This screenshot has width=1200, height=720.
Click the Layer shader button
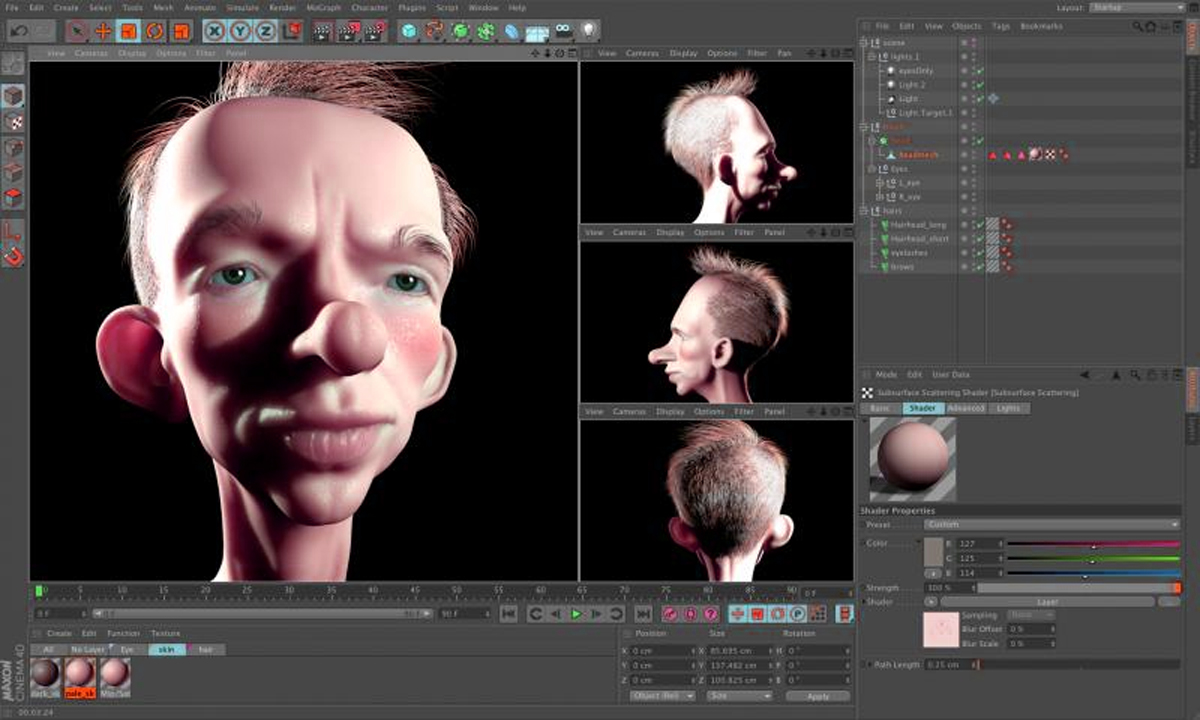click(x=1047, y=602)
